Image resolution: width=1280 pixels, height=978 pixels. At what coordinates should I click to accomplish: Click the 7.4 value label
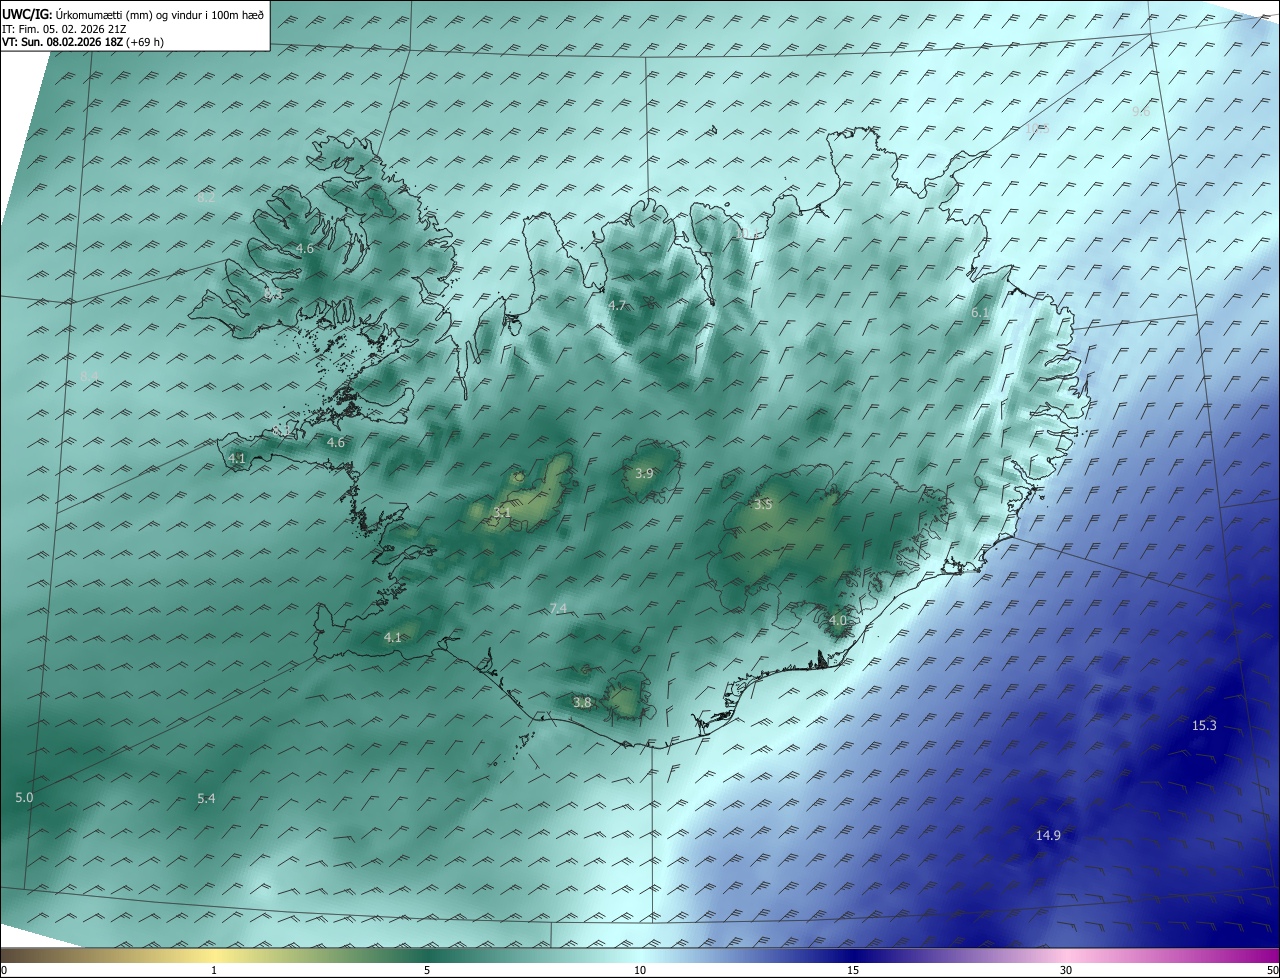coord(558,608)
